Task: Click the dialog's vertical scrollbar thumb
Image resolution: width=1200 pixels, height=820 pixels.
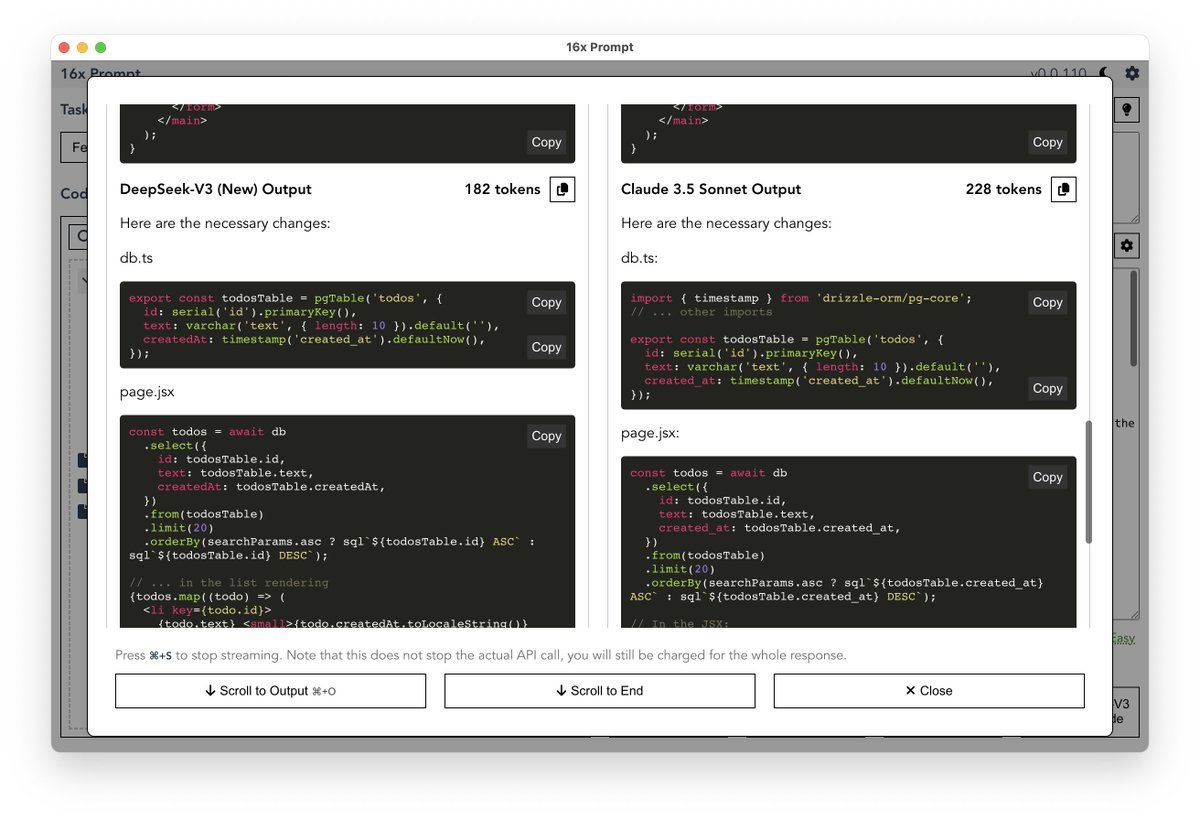Action: [1089, 482]
